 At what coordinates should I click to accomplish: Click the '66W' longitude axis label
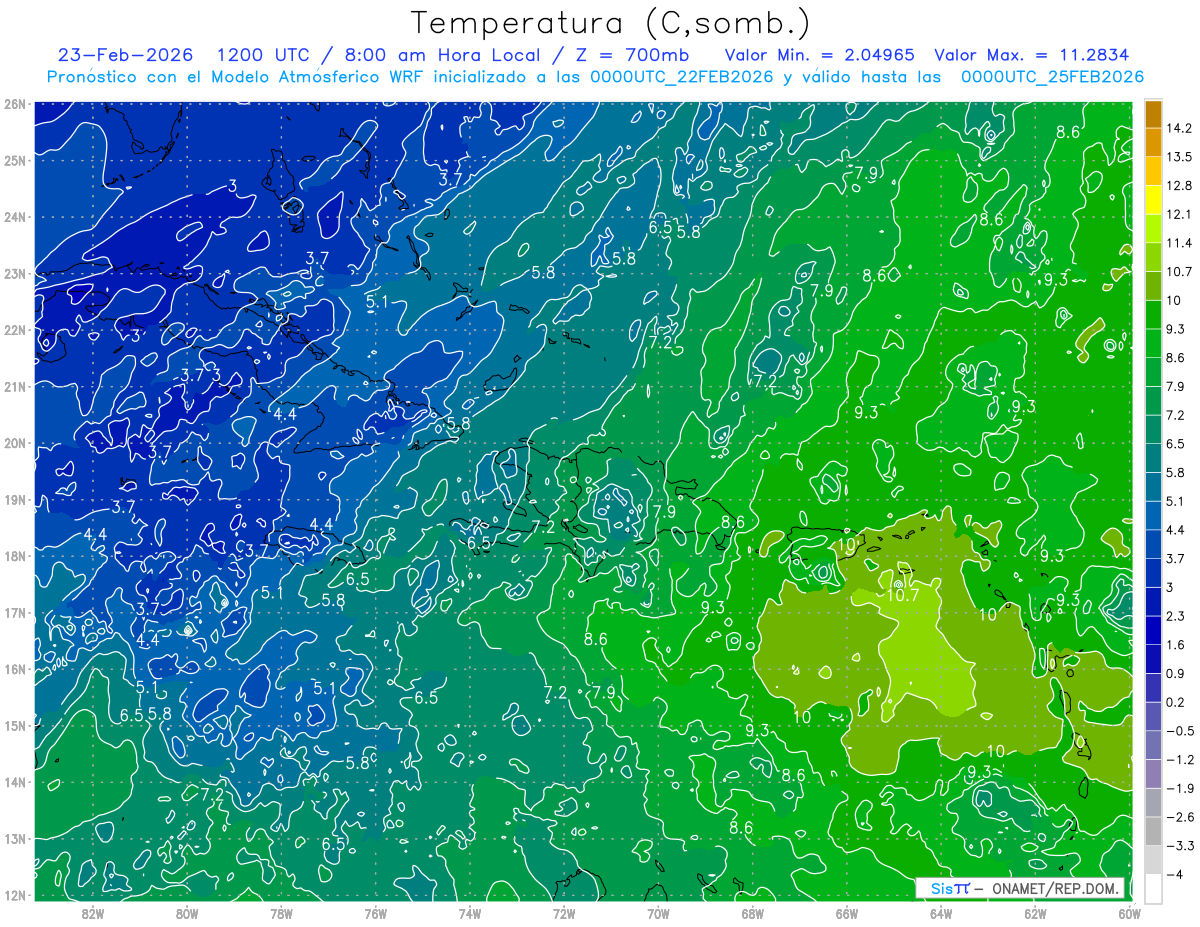pos(846,912)
